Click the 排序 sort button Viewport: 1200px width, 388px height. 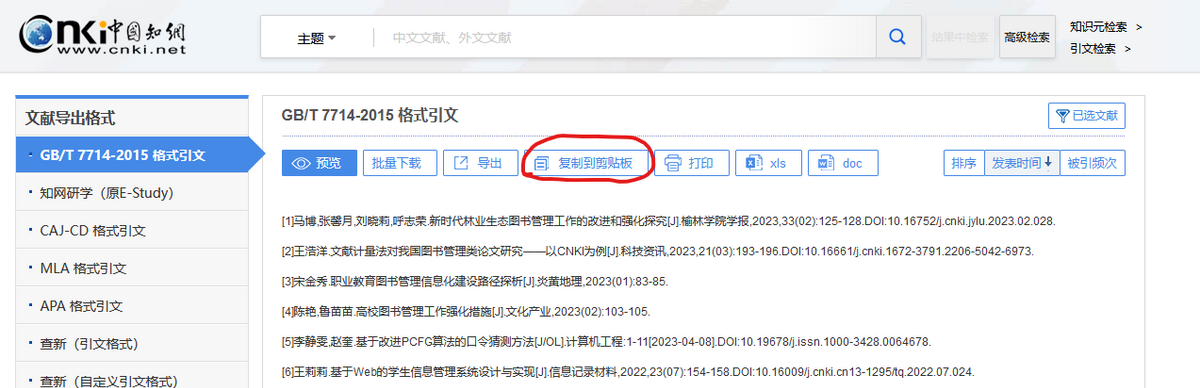964,163
